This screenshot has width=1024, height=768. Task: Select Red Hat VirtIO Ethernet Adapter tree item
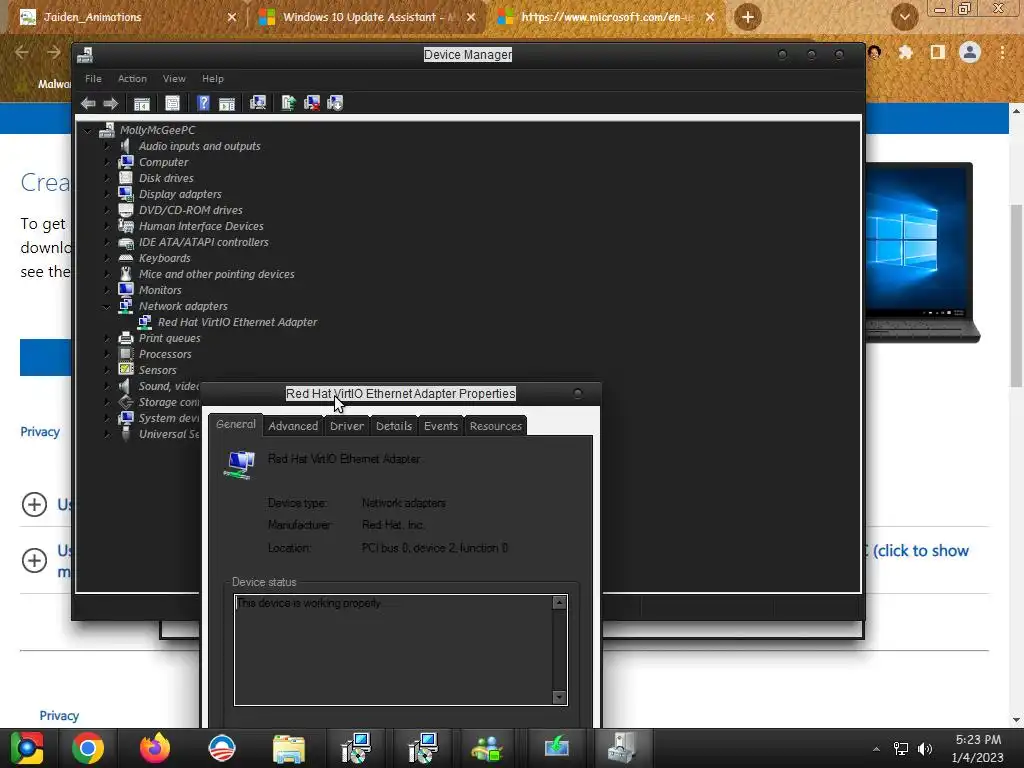pyautogui.click(x=237, y=322)
